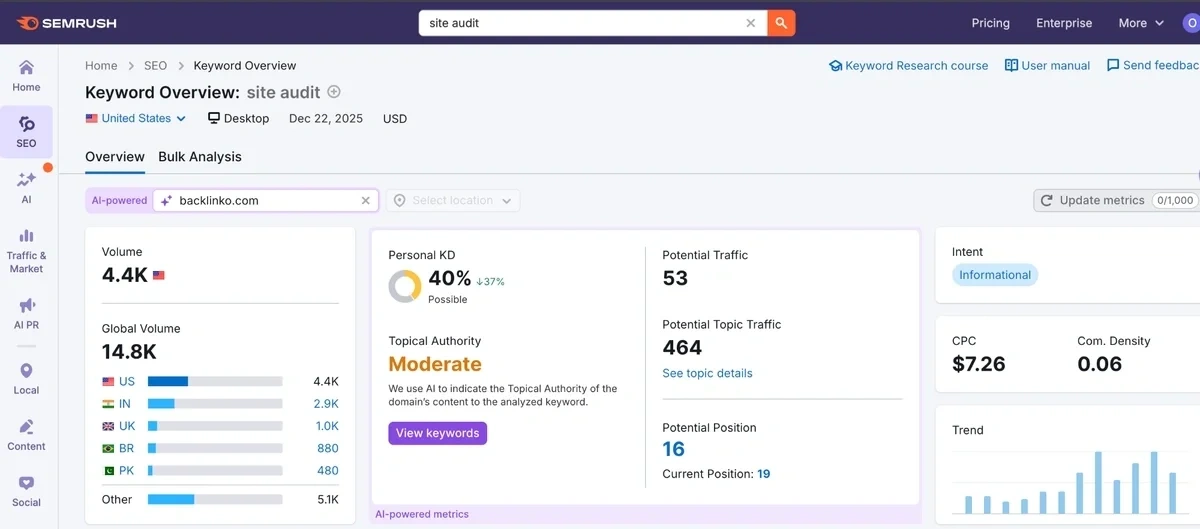1200x529 pixels.
Task: Click the AI sparkle icon in domain field
Action: [x=167, y=200]
